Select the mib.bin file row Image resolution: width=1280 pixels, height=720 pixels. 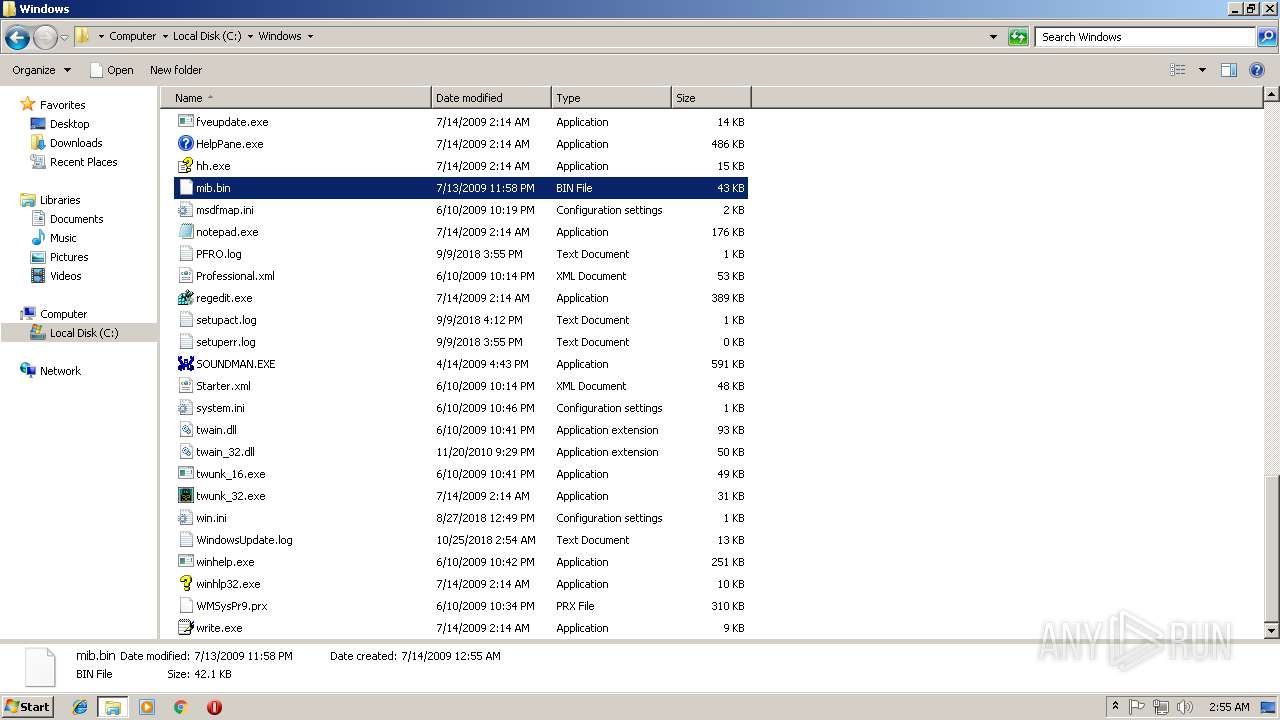pyautogui.click(x=461, y=188)
